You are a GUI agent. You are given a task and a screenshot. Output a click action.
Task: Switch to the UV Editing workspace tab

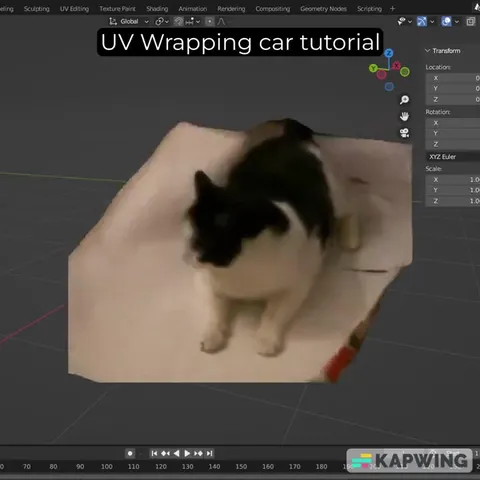click(x=74, y=9)
